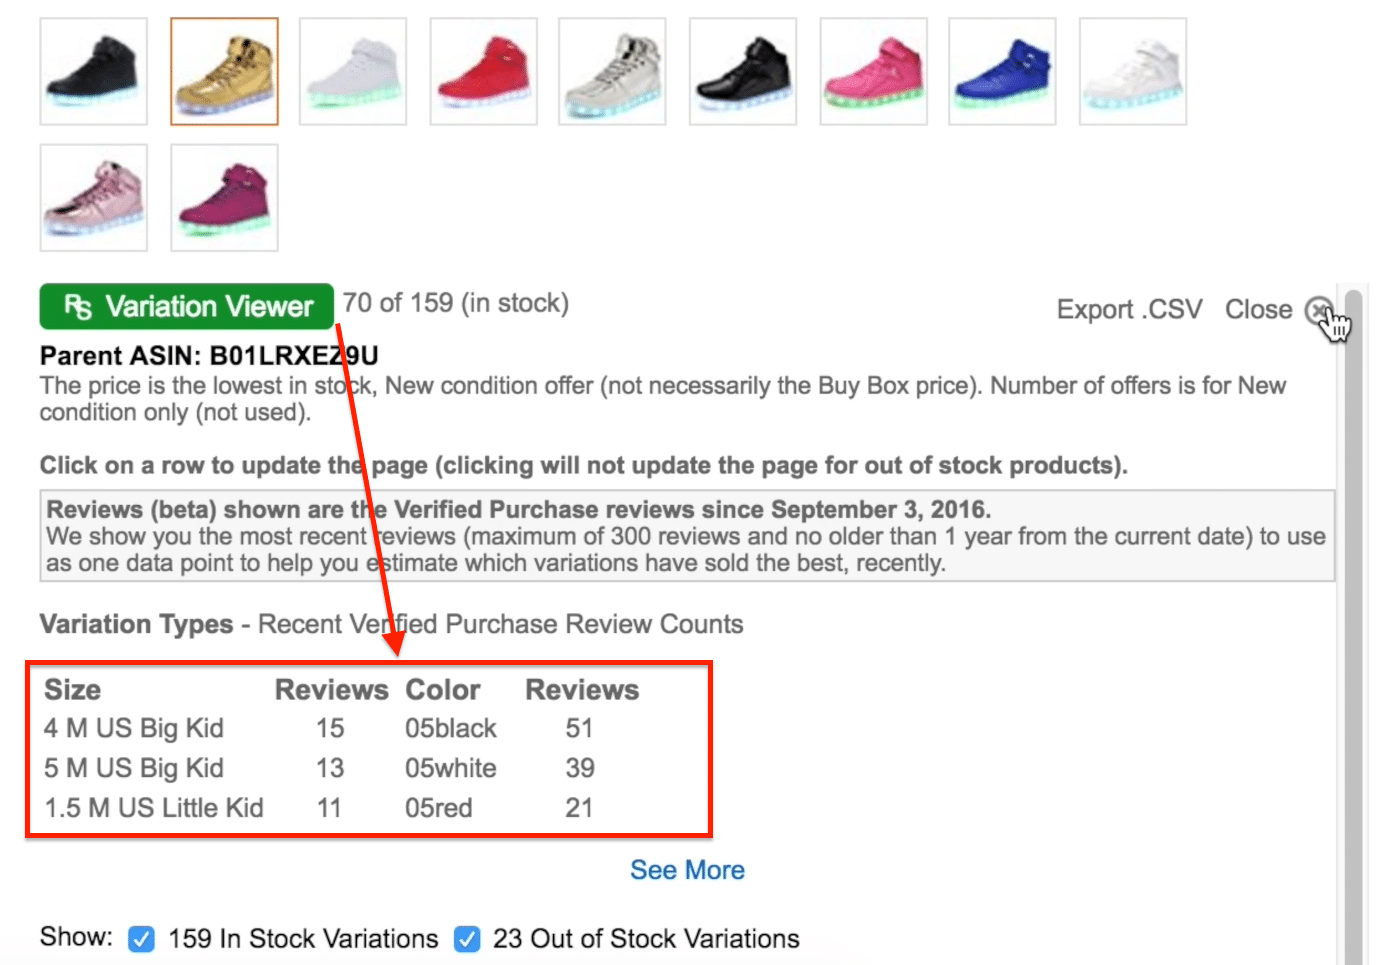Pick the metallic pink sneaker thumbnail
The width and height of the screenshot is (1388, 965).
[x=94, y=198]
